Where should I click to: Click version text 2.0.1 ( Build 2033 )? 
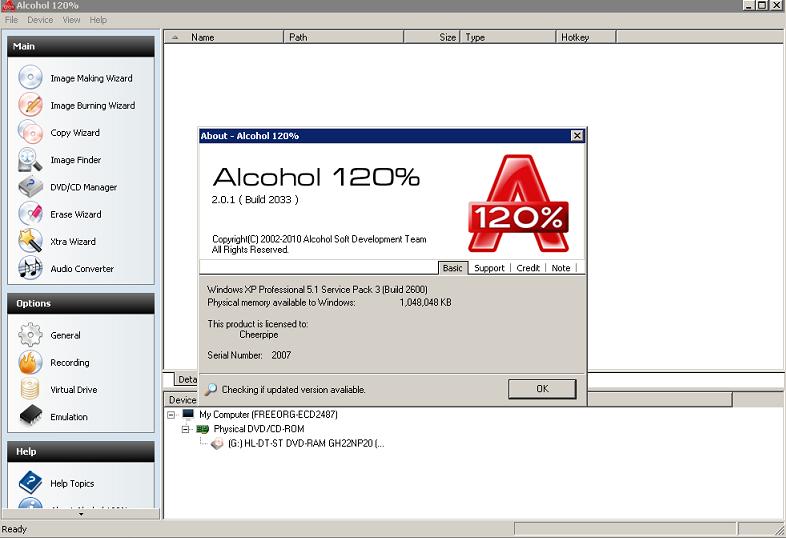point(255,199)
